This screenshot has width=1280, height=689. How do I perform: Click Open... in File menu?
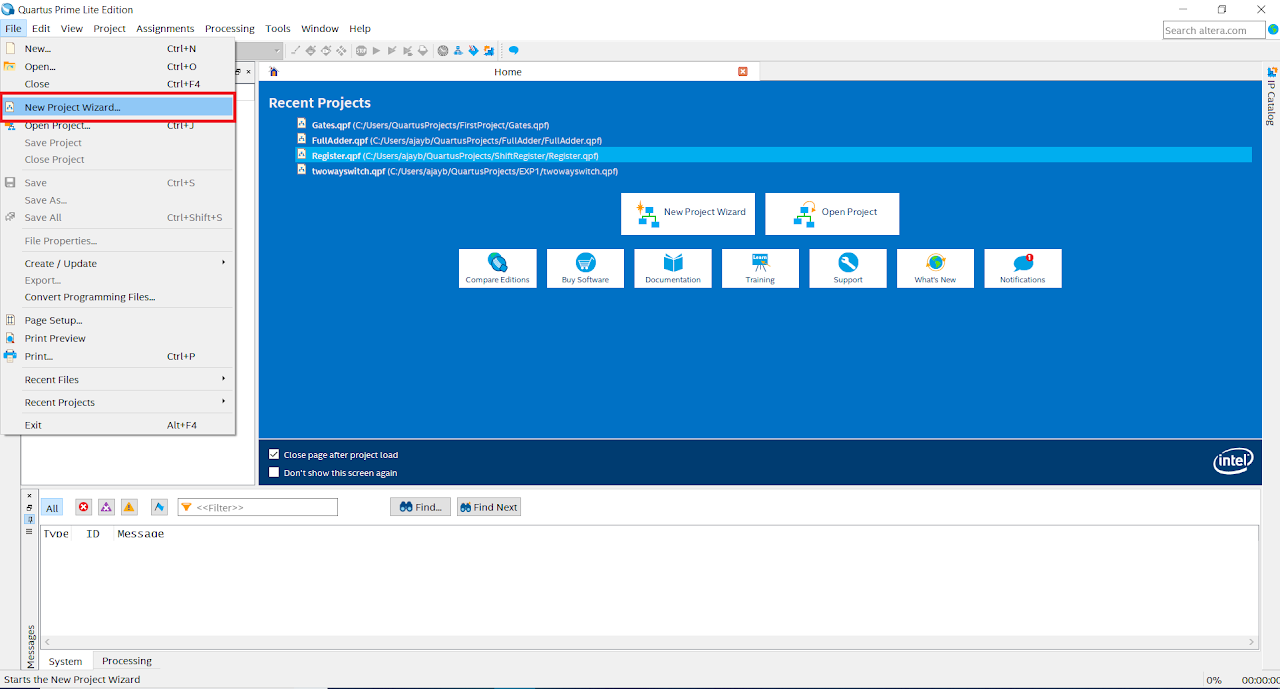[x=118, y=66]
